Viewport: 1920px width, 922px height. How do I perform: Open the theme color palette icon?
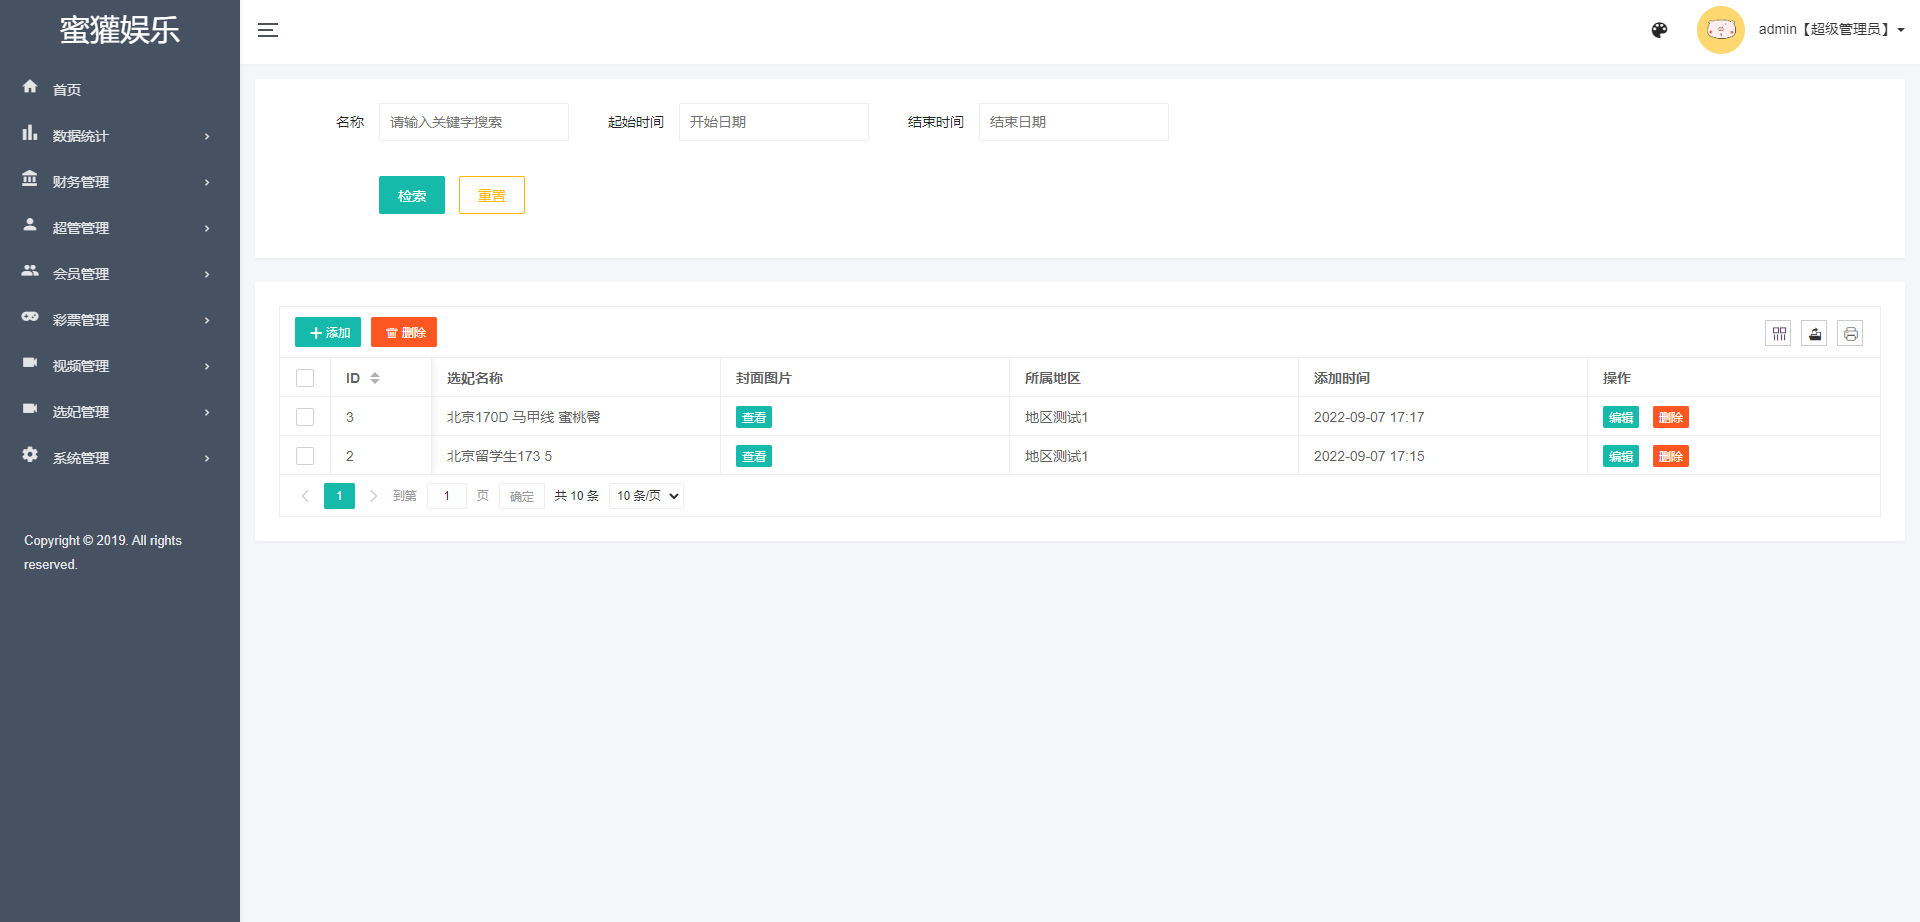(1659, 30)
